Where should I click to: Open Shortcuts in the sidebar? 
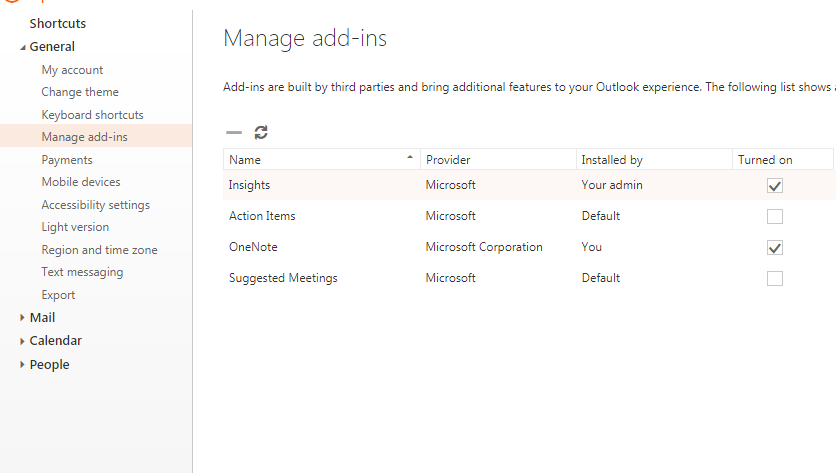[58, 23]
